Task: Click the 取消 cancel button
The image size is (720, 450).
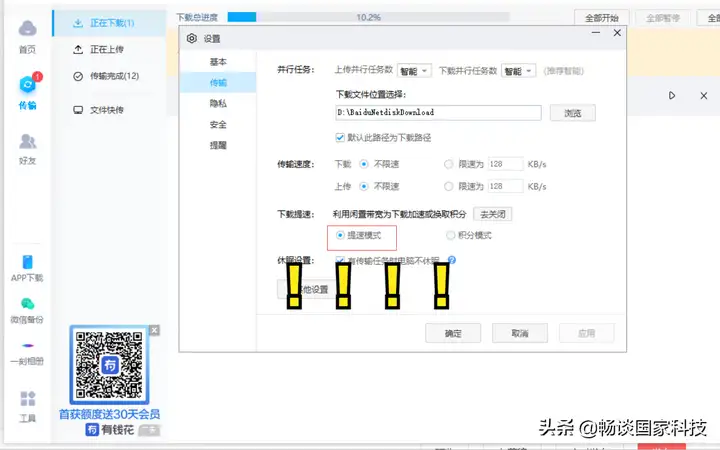Action: click(x=520, y=333)
